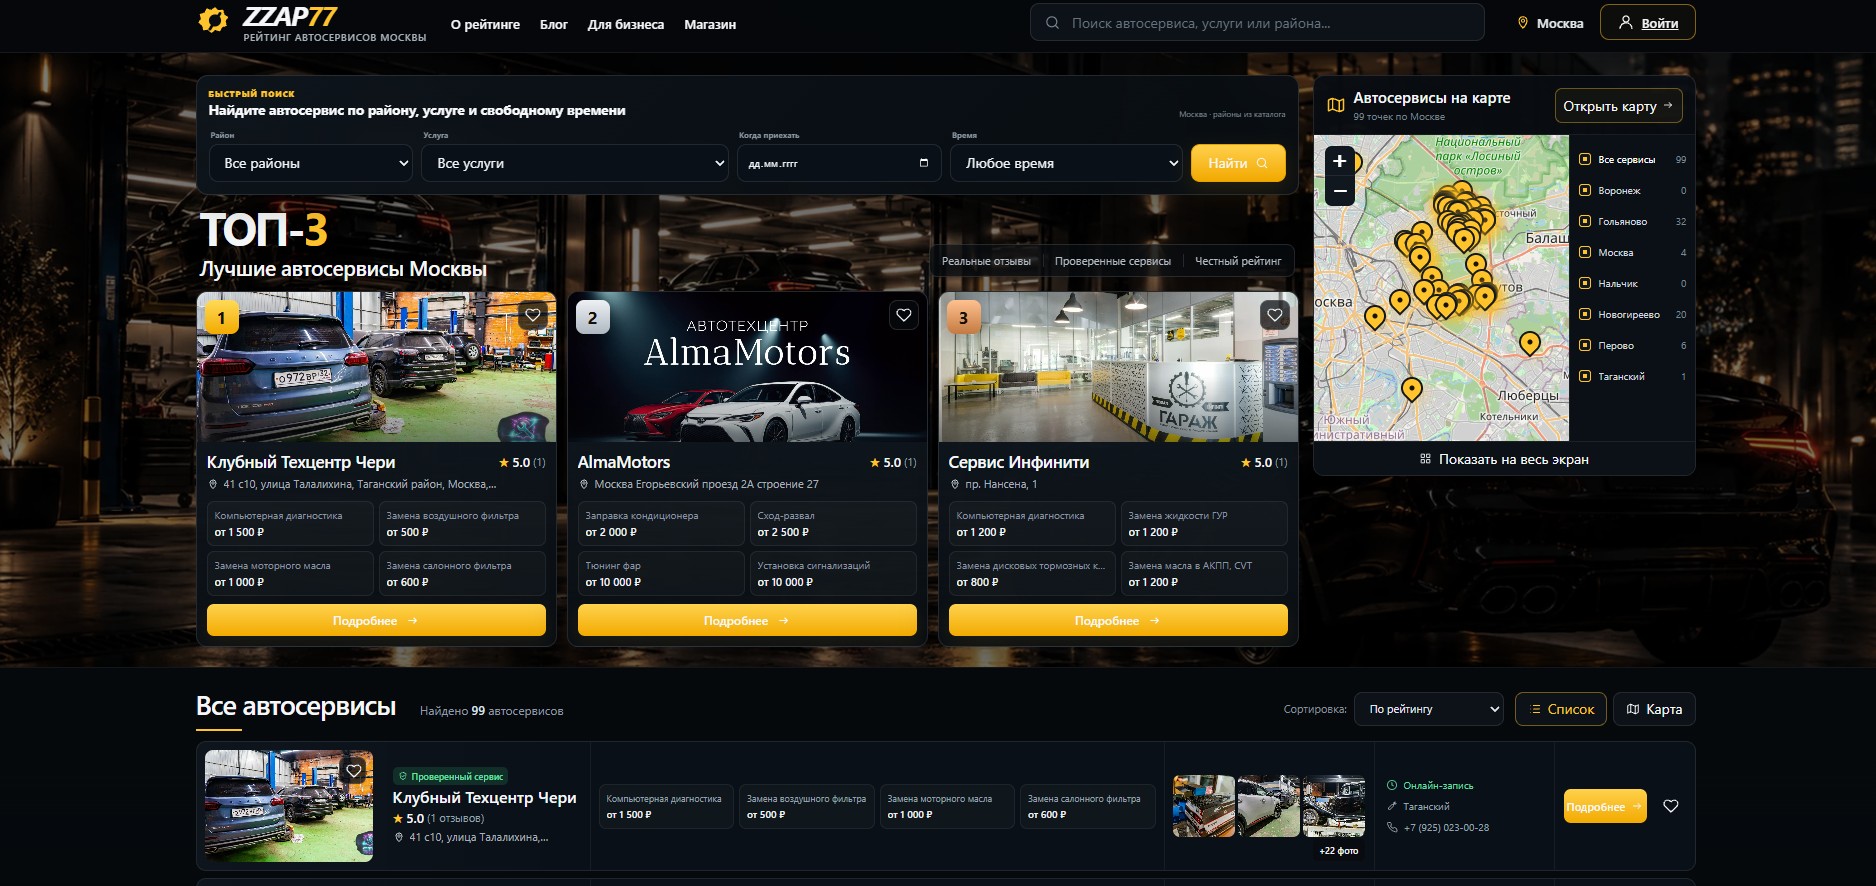Image resolution: width=1876 pixels, height=886 pixels.
Task: Click the map pin near Люберцы
Action: [1529, 343]
